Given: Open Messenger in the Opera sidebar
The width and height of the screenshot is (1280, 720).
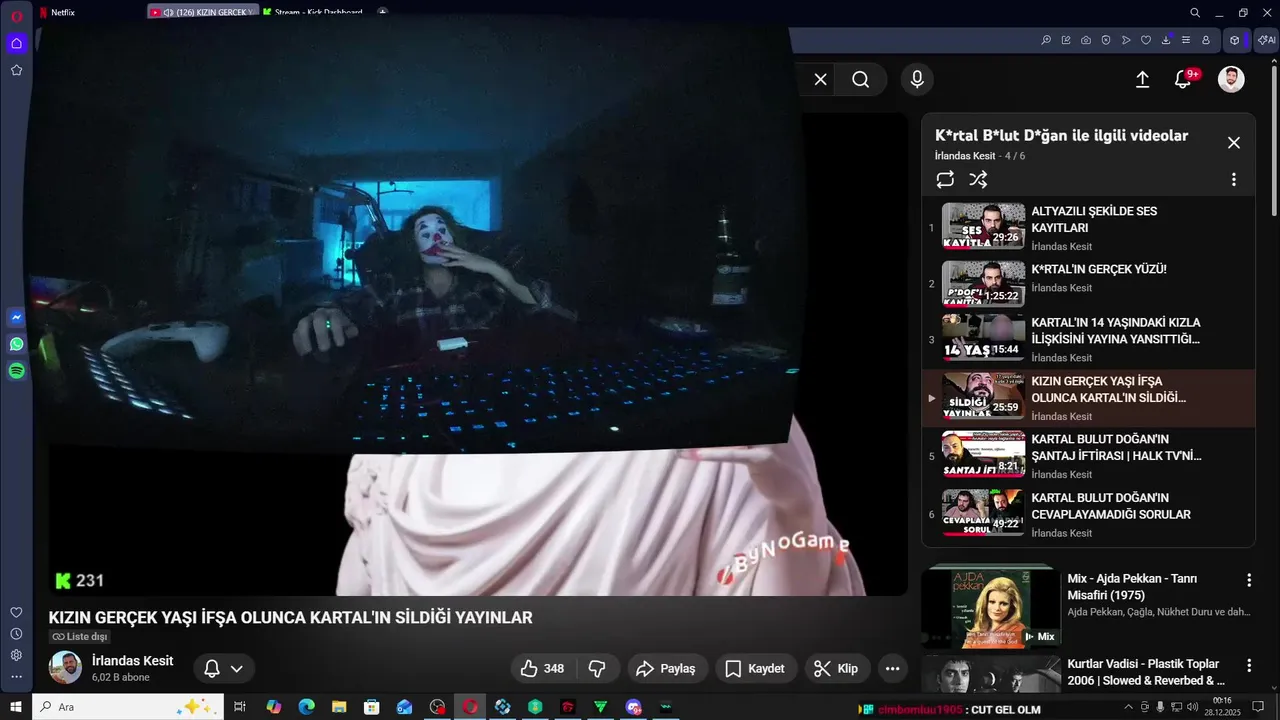Looking at the screenshot, I should [x=16, y=317].
